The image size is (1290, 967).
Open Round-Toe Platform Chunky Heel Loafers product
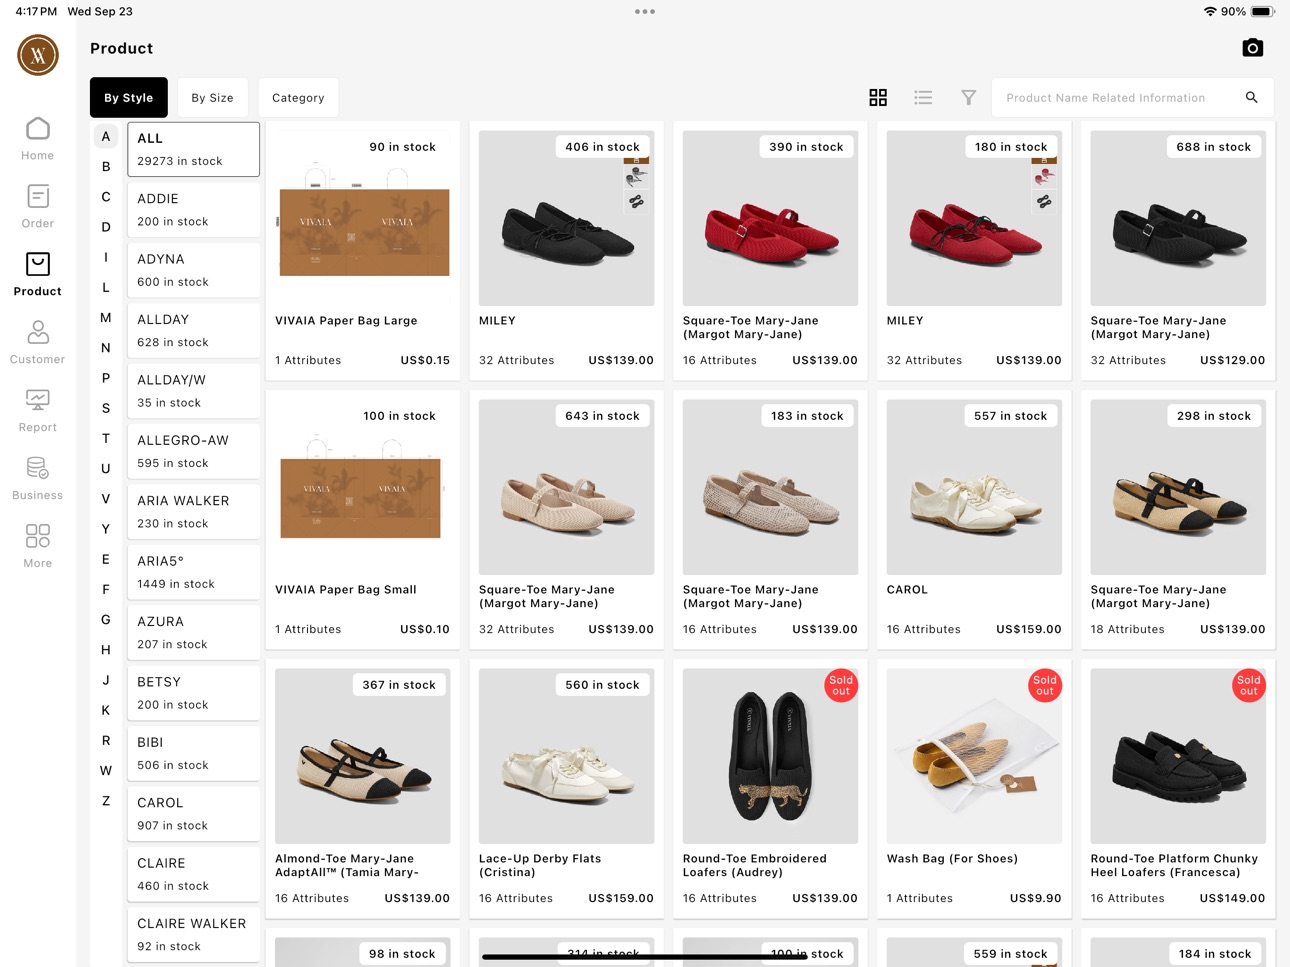tap(1178, 789)
